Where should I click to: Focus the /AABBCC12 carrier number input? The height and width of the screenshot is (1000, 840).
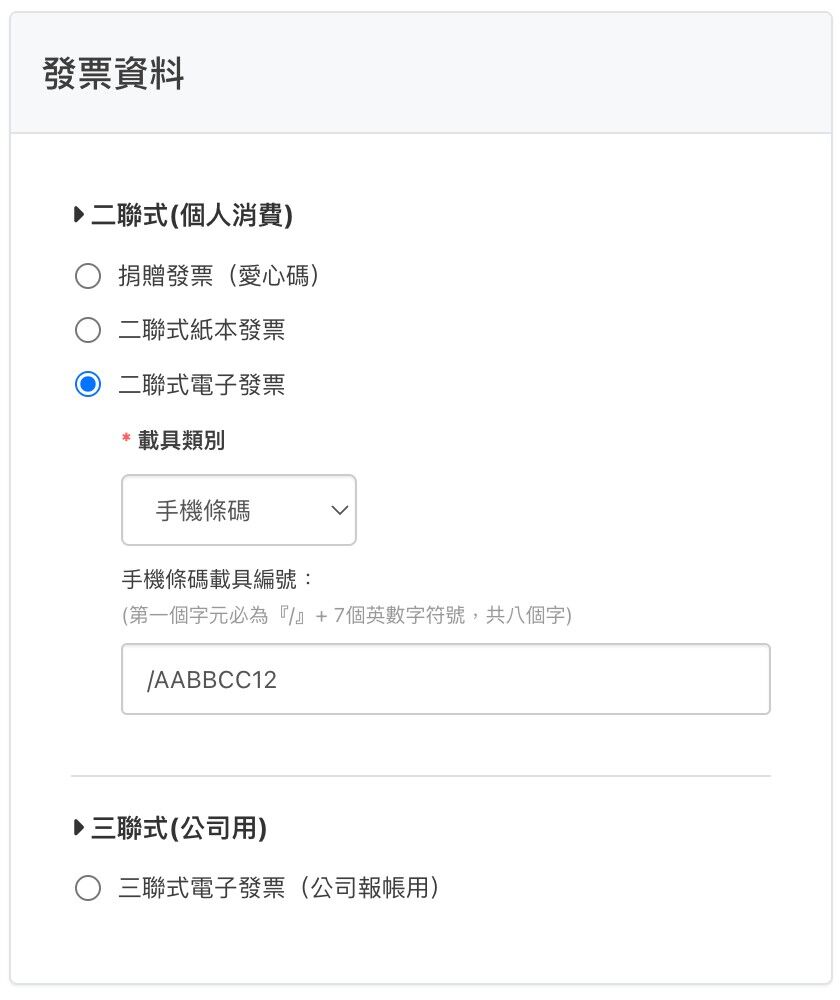pyautogui.click(x=445, y=680)
